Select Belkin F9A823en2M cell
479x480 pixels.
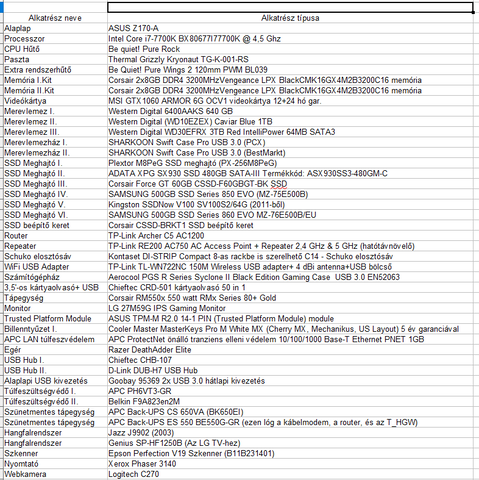tap(290, 401)
